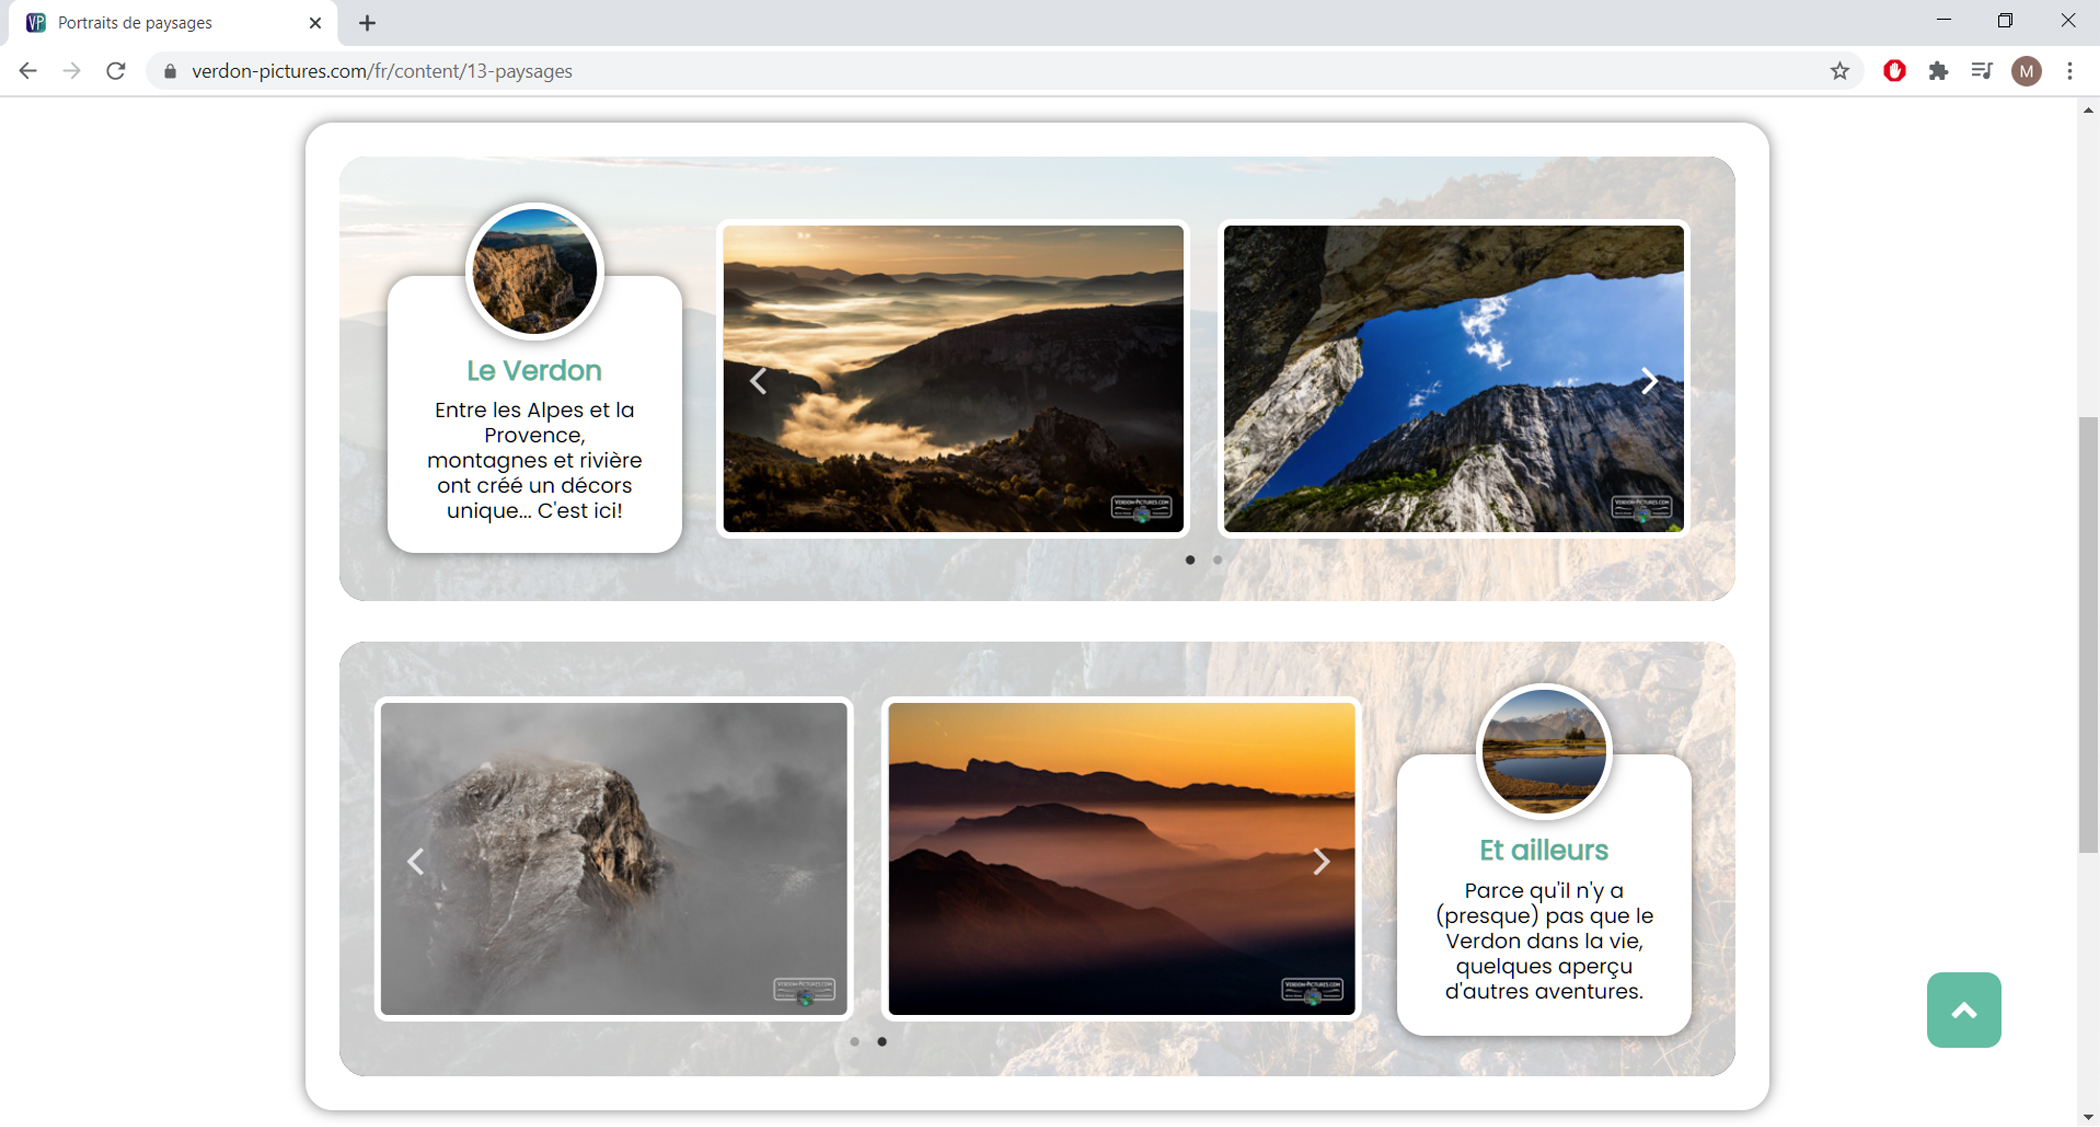2100x1127 pixels.
Task: Reload the current page
Action: [x=116, y=71]
